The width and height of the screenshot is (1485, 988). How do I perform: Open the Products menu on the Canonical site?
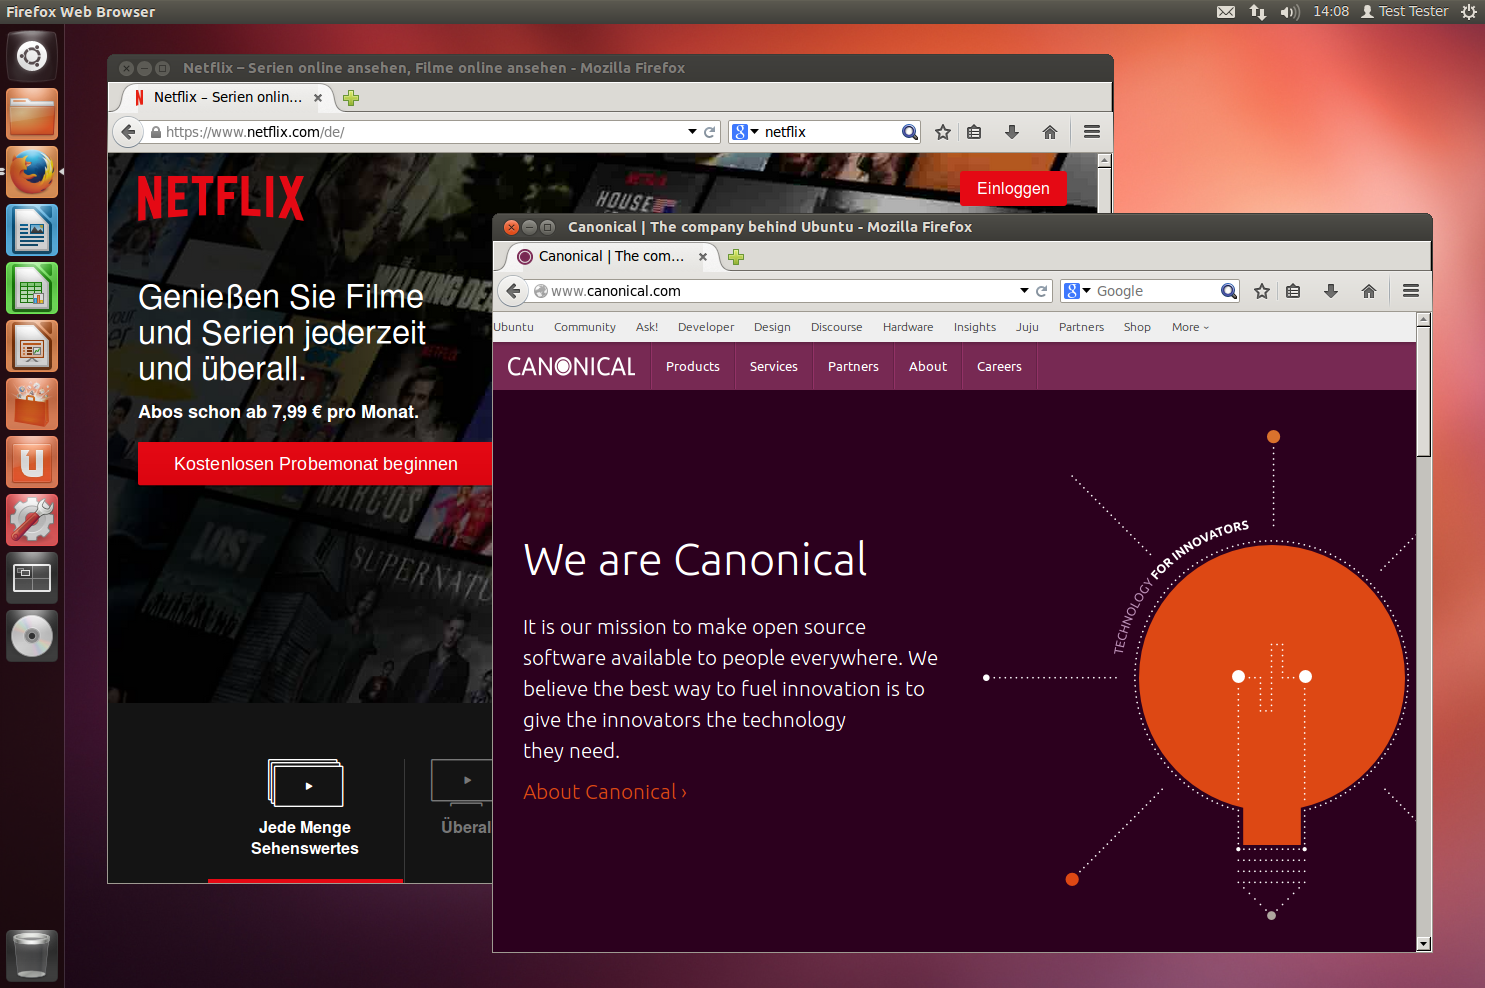(693, 367)
